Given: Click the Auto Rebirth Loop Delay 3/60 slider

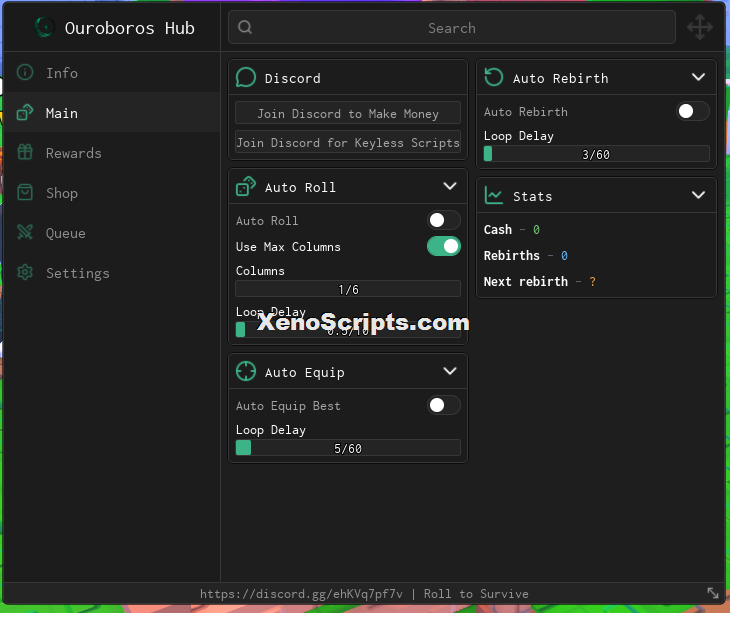Looking at the screenshot, I should point(596,154).
